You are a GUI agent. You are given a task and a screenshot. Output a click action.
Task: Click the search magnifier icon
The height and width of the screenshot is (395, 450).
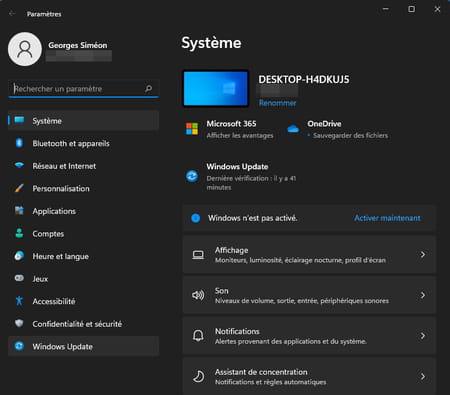click(x=149, y=89)
